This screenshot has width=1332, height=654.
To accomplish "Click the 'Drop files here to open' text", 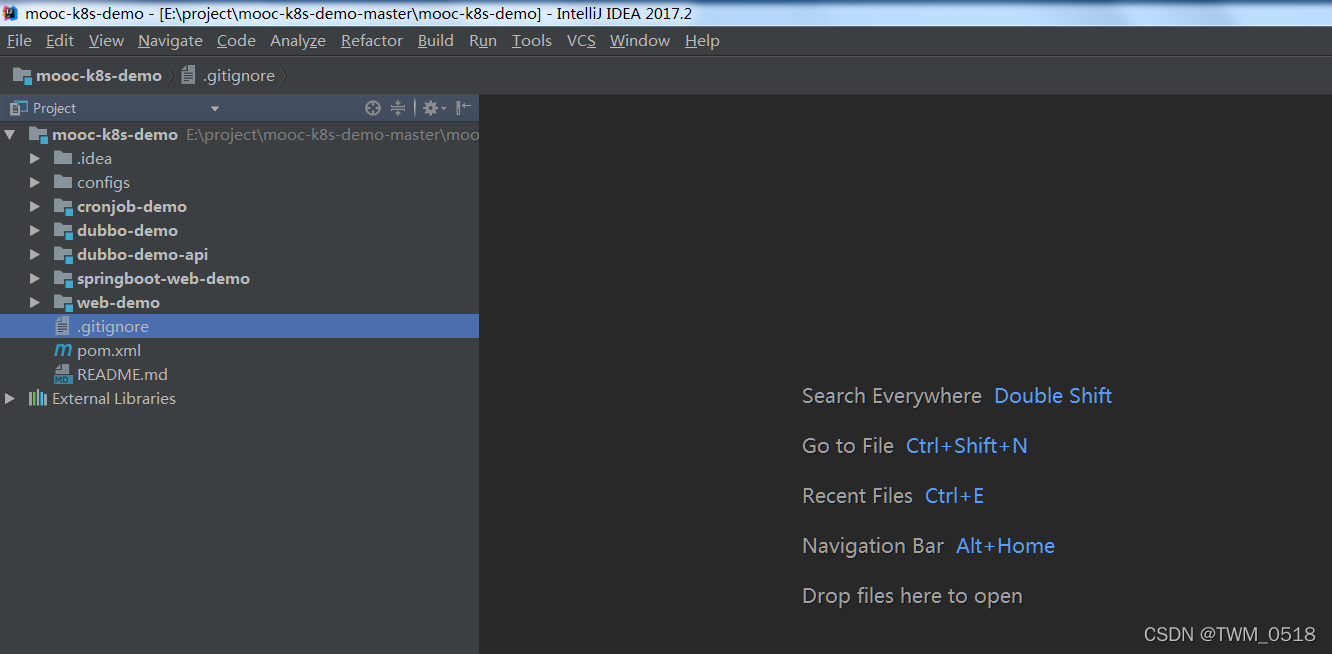I will (912, 596).
